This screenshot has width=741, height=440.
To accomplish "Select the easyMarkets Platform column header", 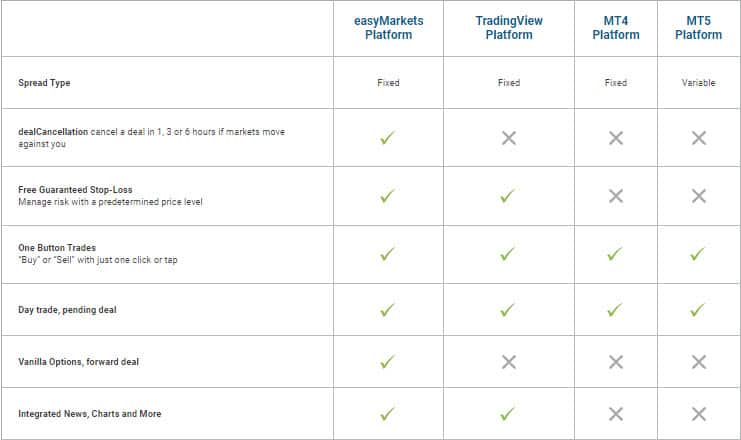I will [388, 28].
